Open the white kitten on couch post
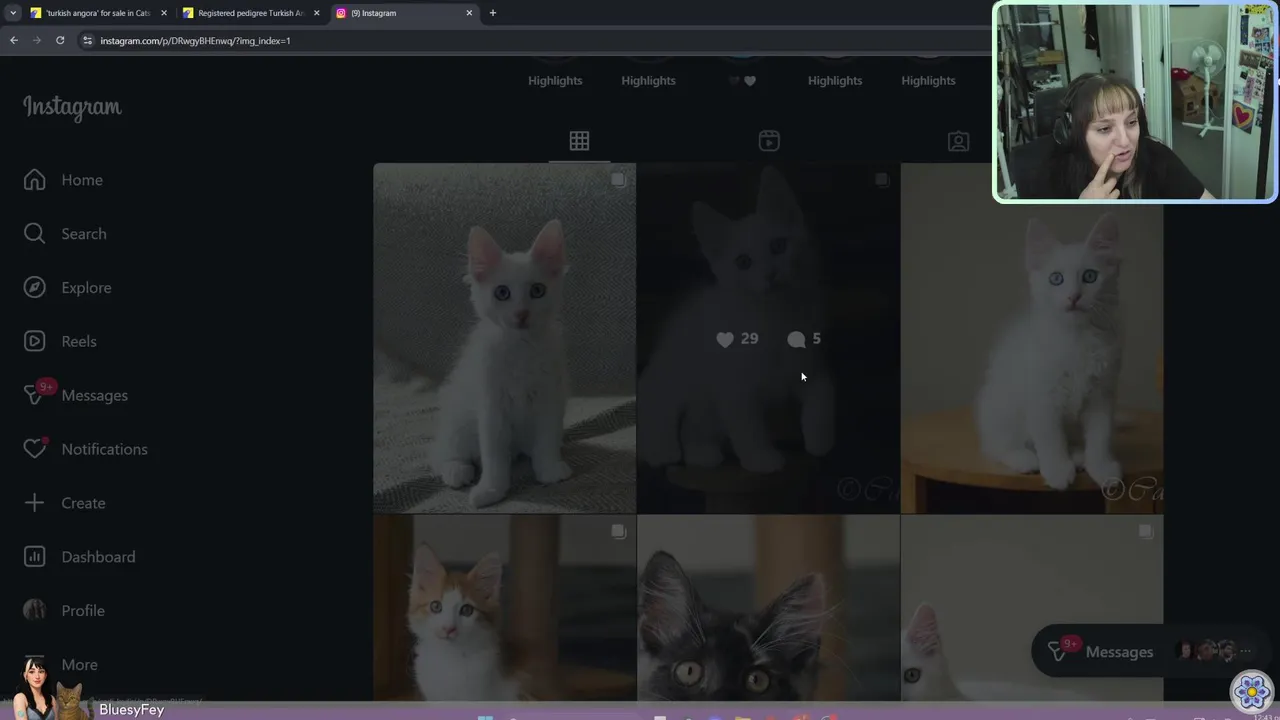 [504, 338]
